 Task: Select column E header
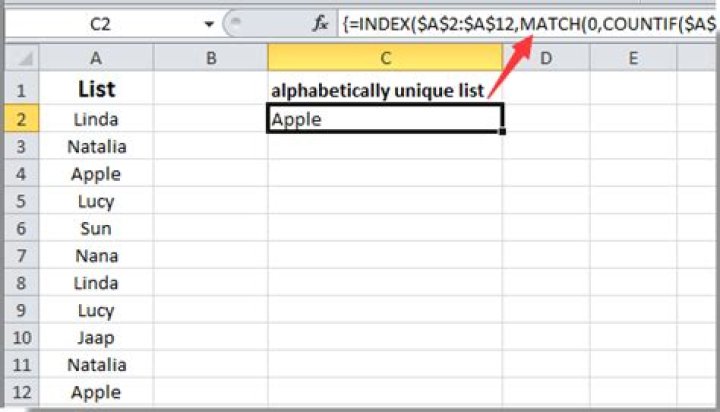point(633,60)
